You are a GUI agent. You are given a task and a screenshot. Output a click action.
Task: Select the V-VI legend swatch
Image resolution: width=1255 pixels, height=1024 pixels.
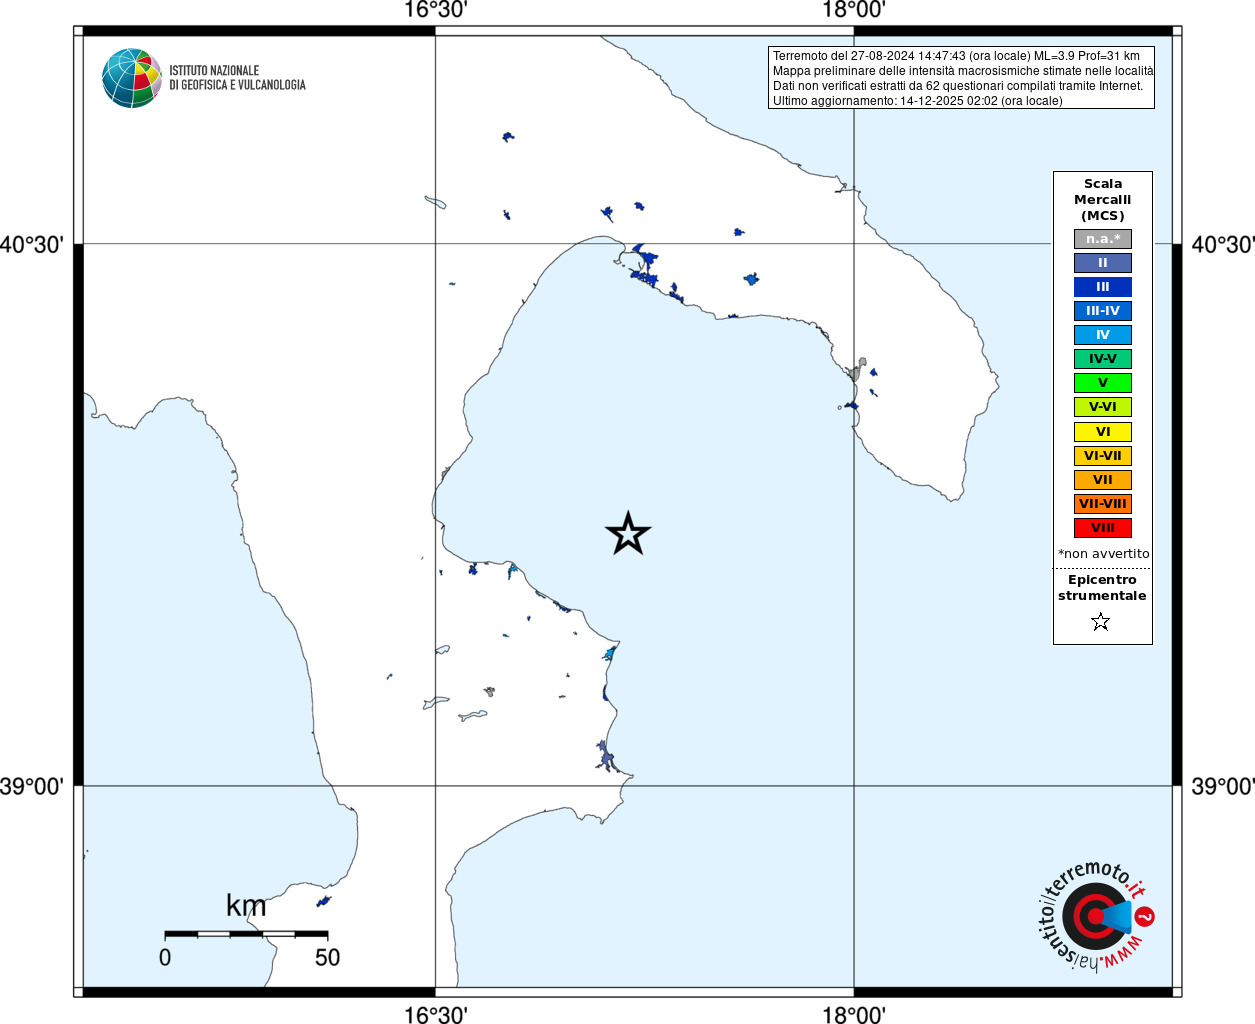click(1103, 407)
